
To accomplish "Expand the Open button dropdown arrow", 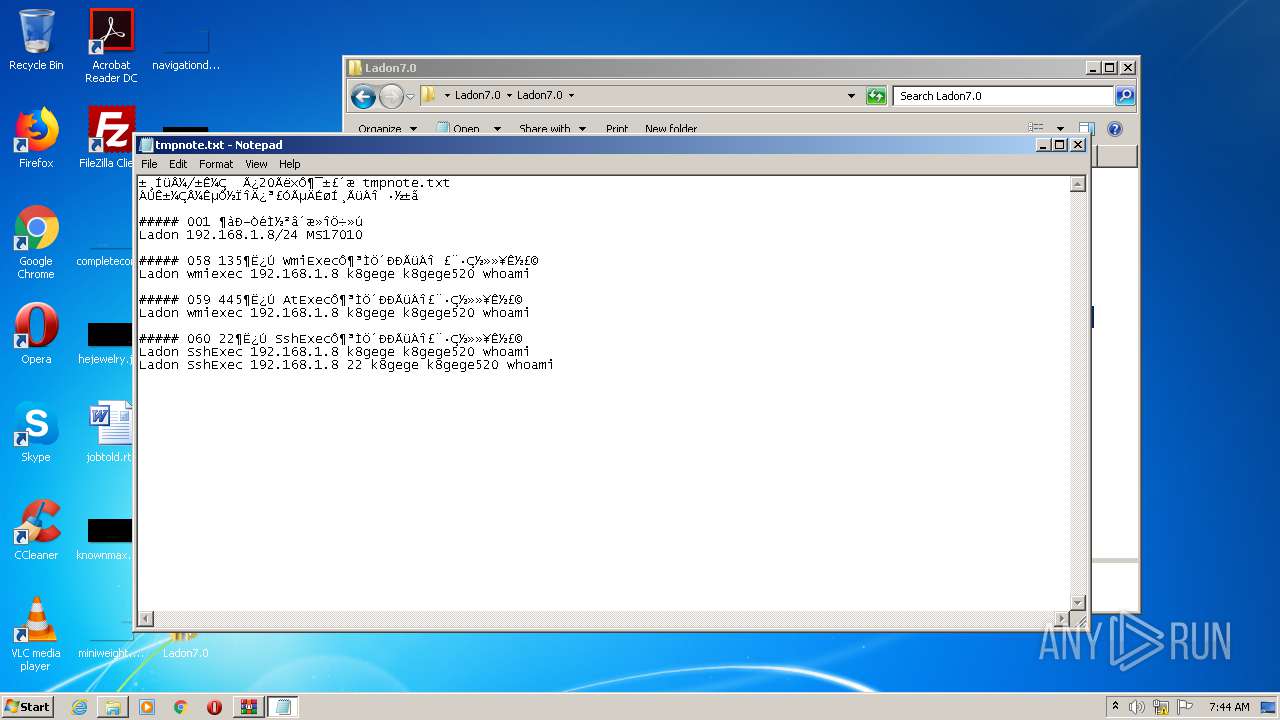I will click(497, 129).
